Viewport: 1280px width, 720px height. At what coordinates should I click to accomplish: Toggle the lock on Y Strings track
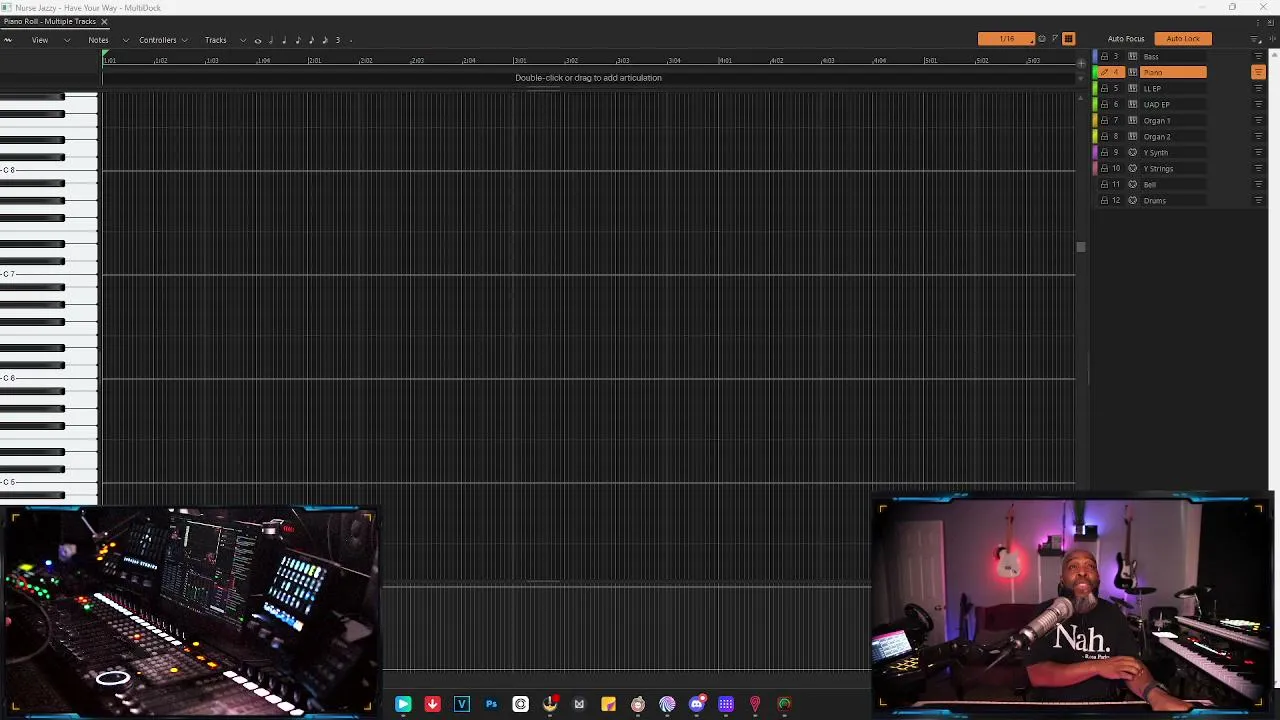pyautogui.click(x=1104, y=168)
